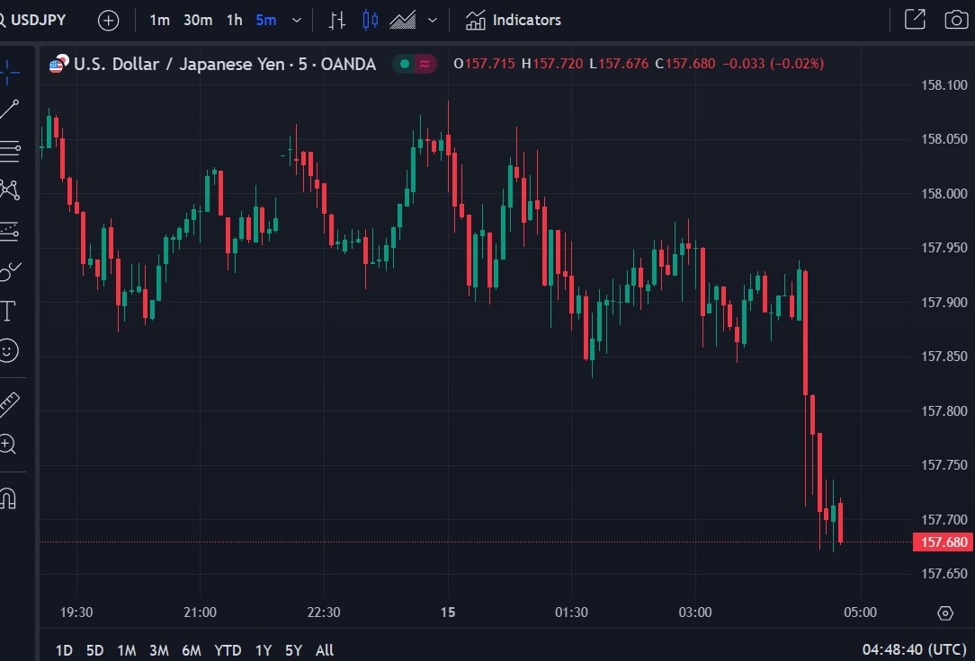
Task: Expand the chart style dropdown arrow
Action: click(x=432, y=20)
